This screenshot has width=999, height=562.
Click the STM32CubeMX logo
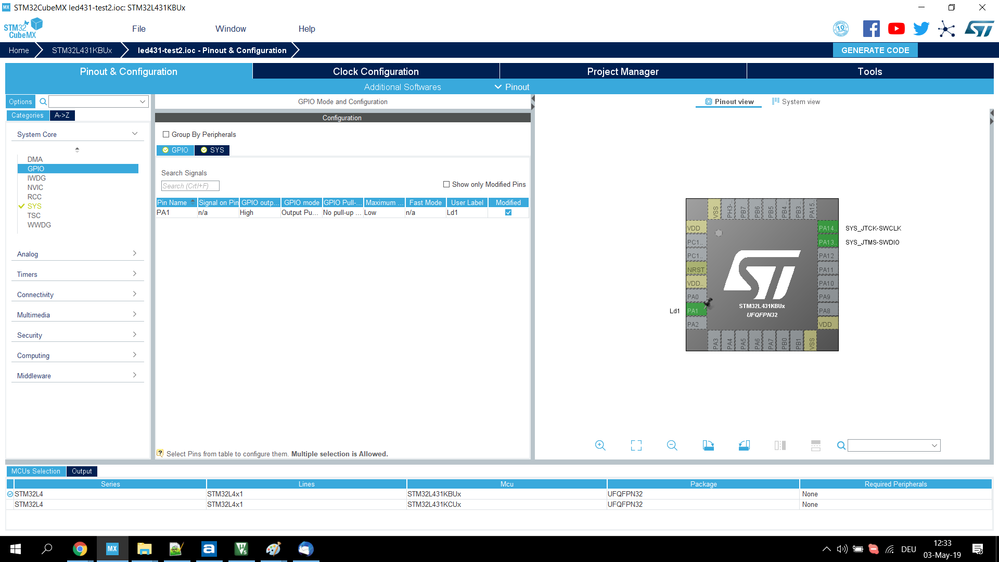tap(24, 29)
